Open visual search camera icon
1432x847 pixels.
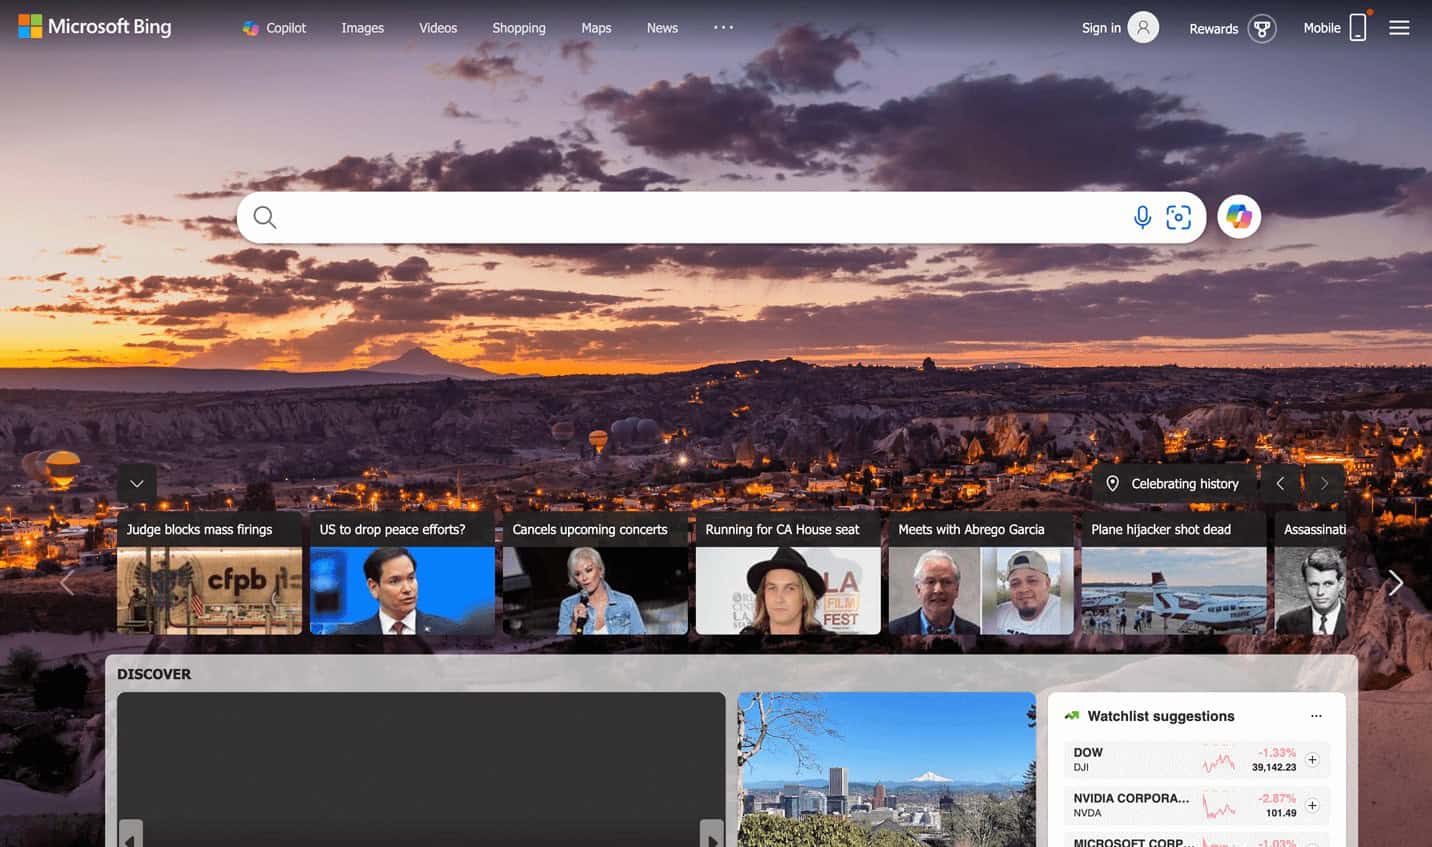pos(1178,217)
